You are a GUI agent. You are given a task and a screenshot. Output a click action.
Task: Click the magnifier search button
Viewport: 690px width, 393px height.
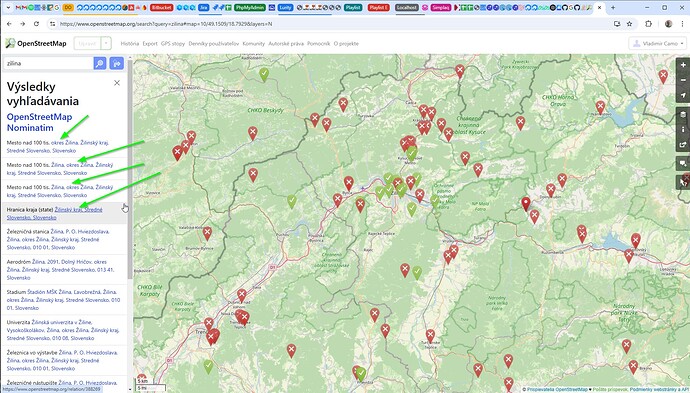100,63
